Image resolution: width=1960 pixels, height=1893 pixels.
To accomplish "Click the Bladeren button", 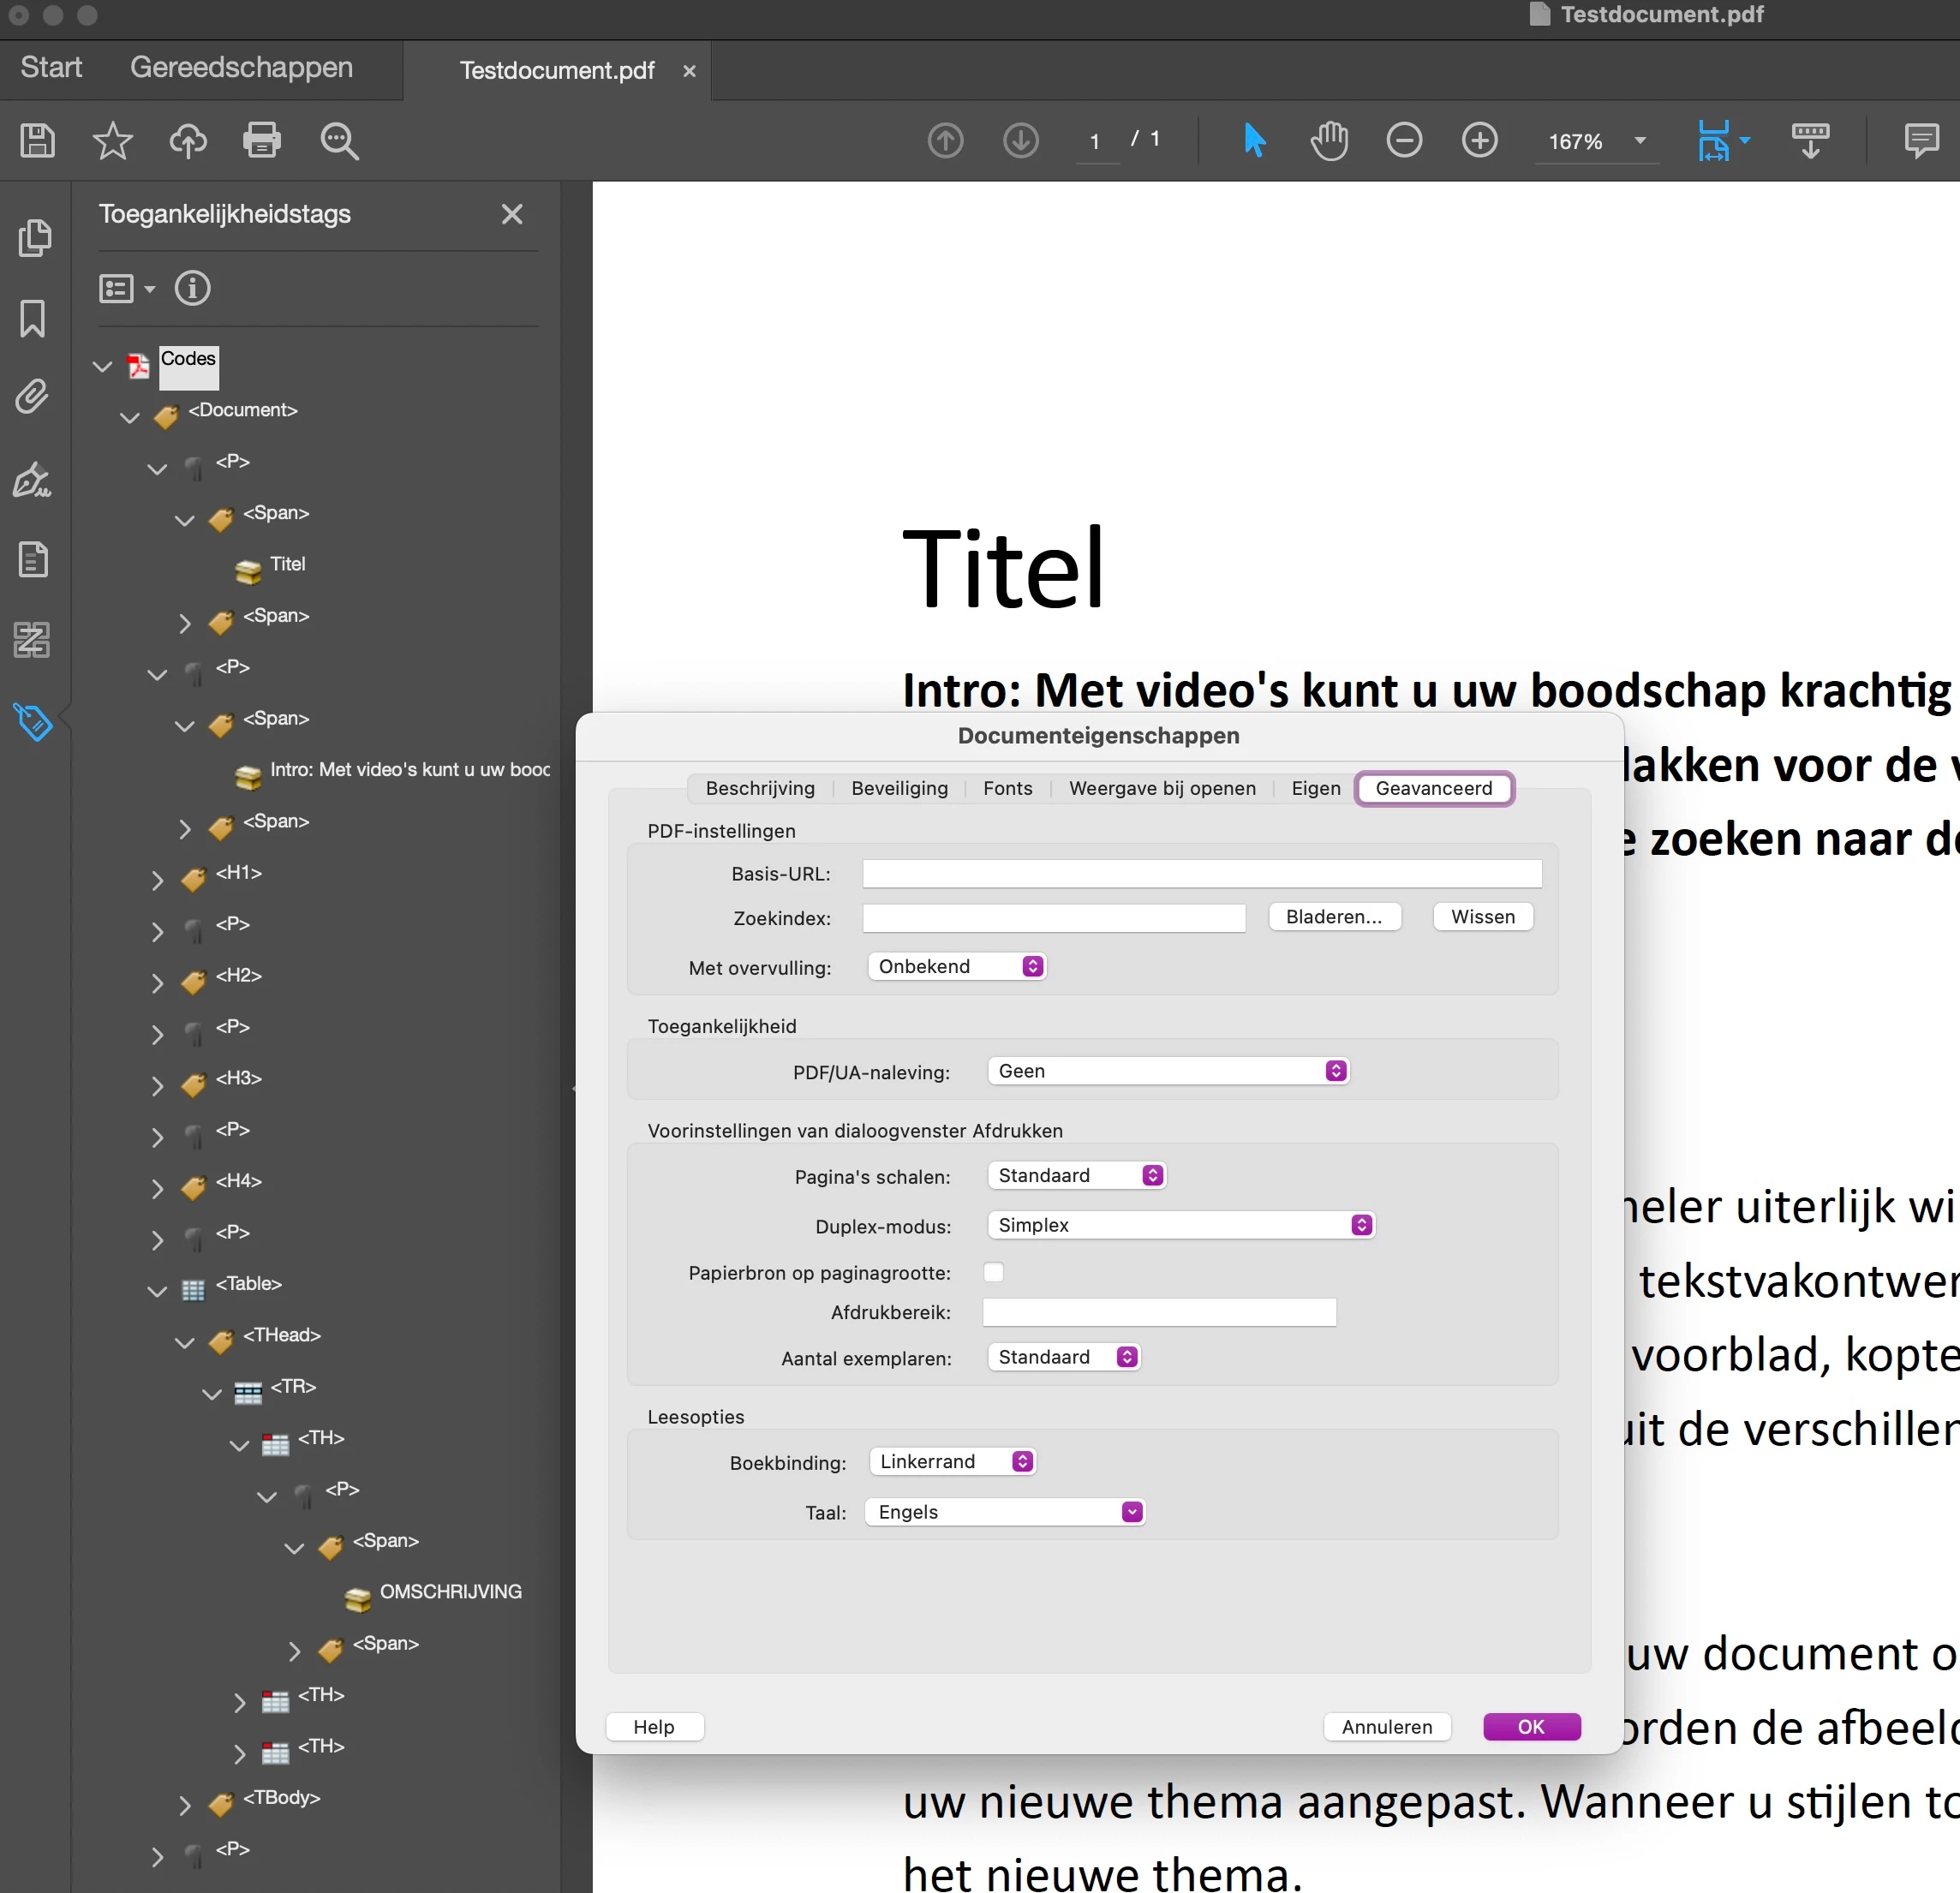I will [1334, 917].
